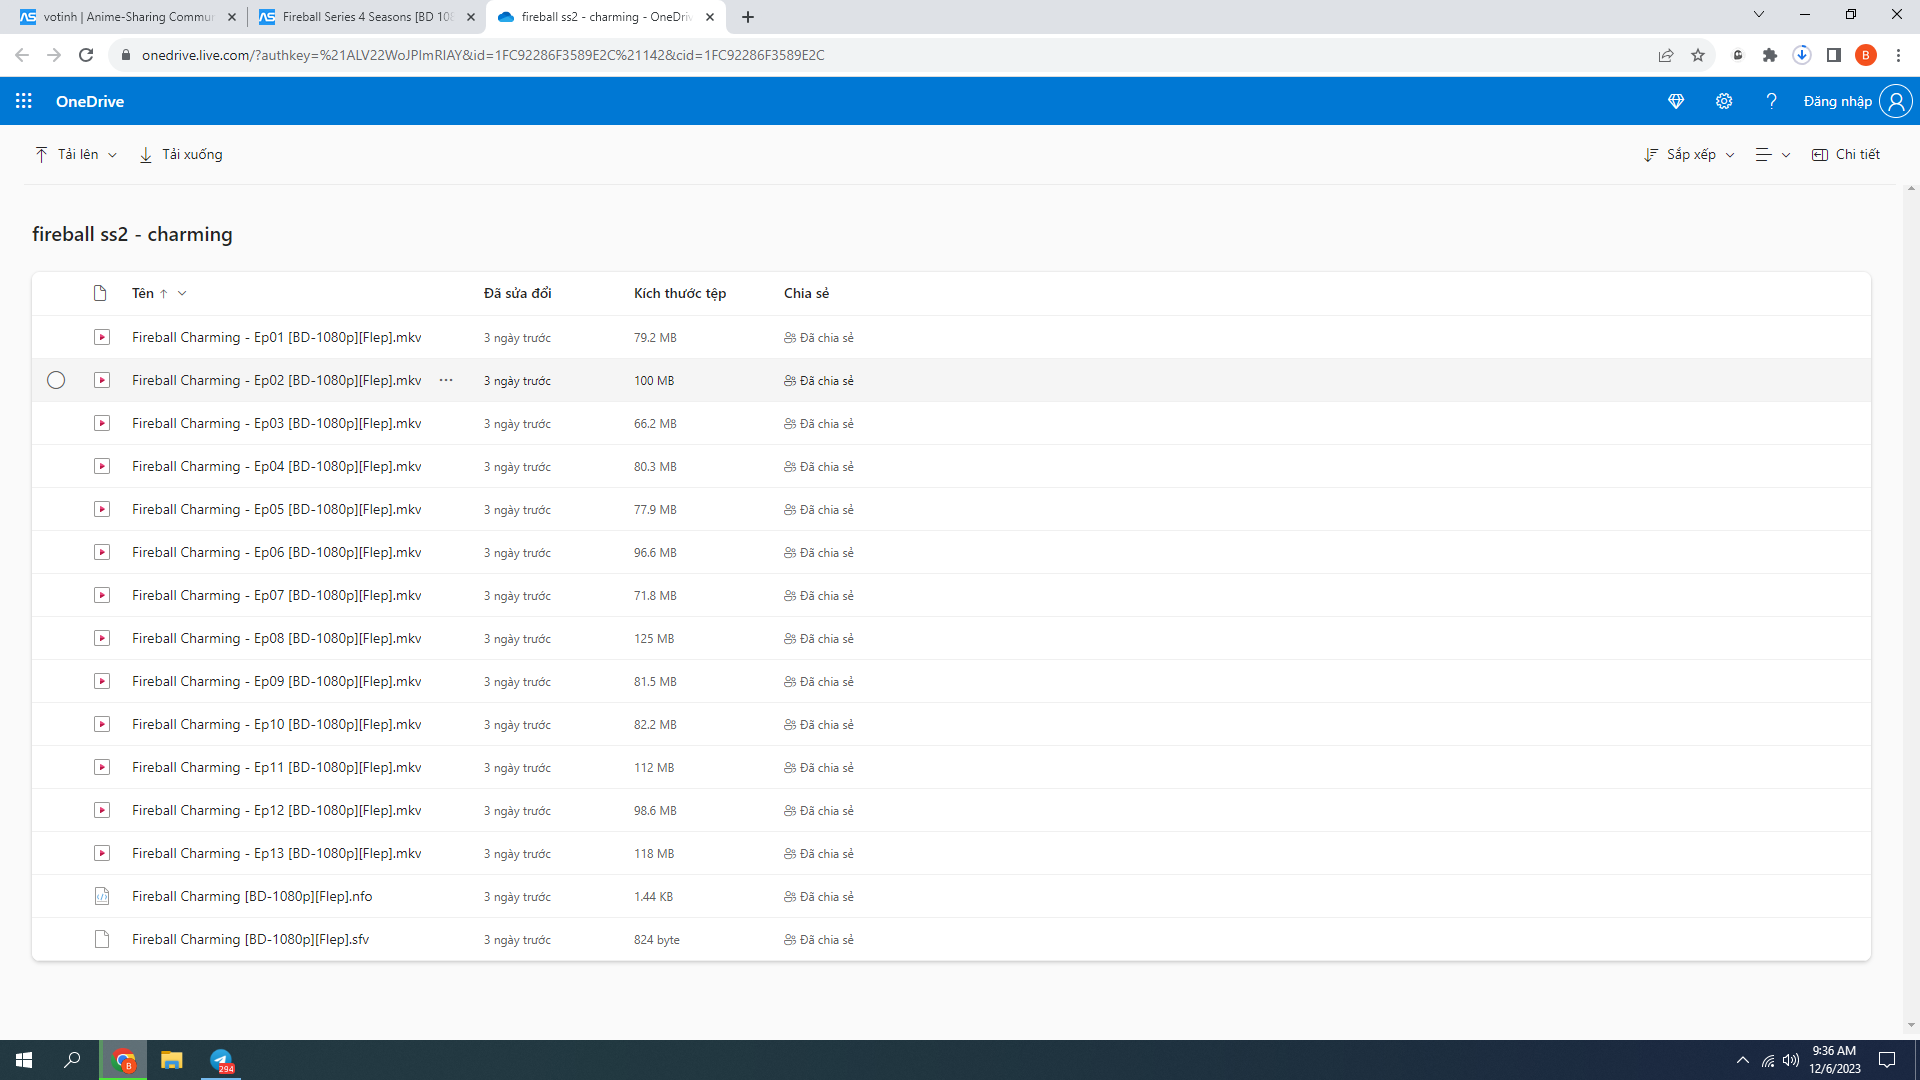Open the help question mark icon
This screenshot has height=1080, width=1920.
pos(1771,101)
